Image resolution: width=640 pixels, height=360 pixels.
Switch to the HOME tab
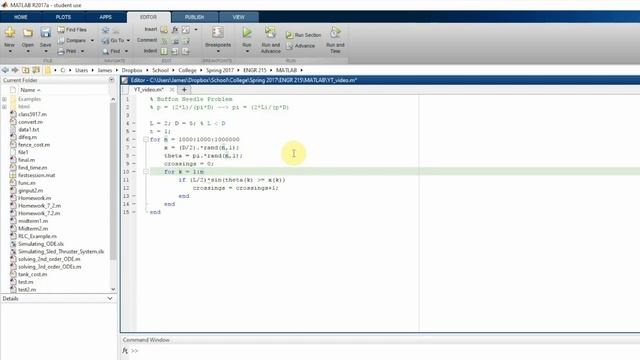(x=20, y=17)
